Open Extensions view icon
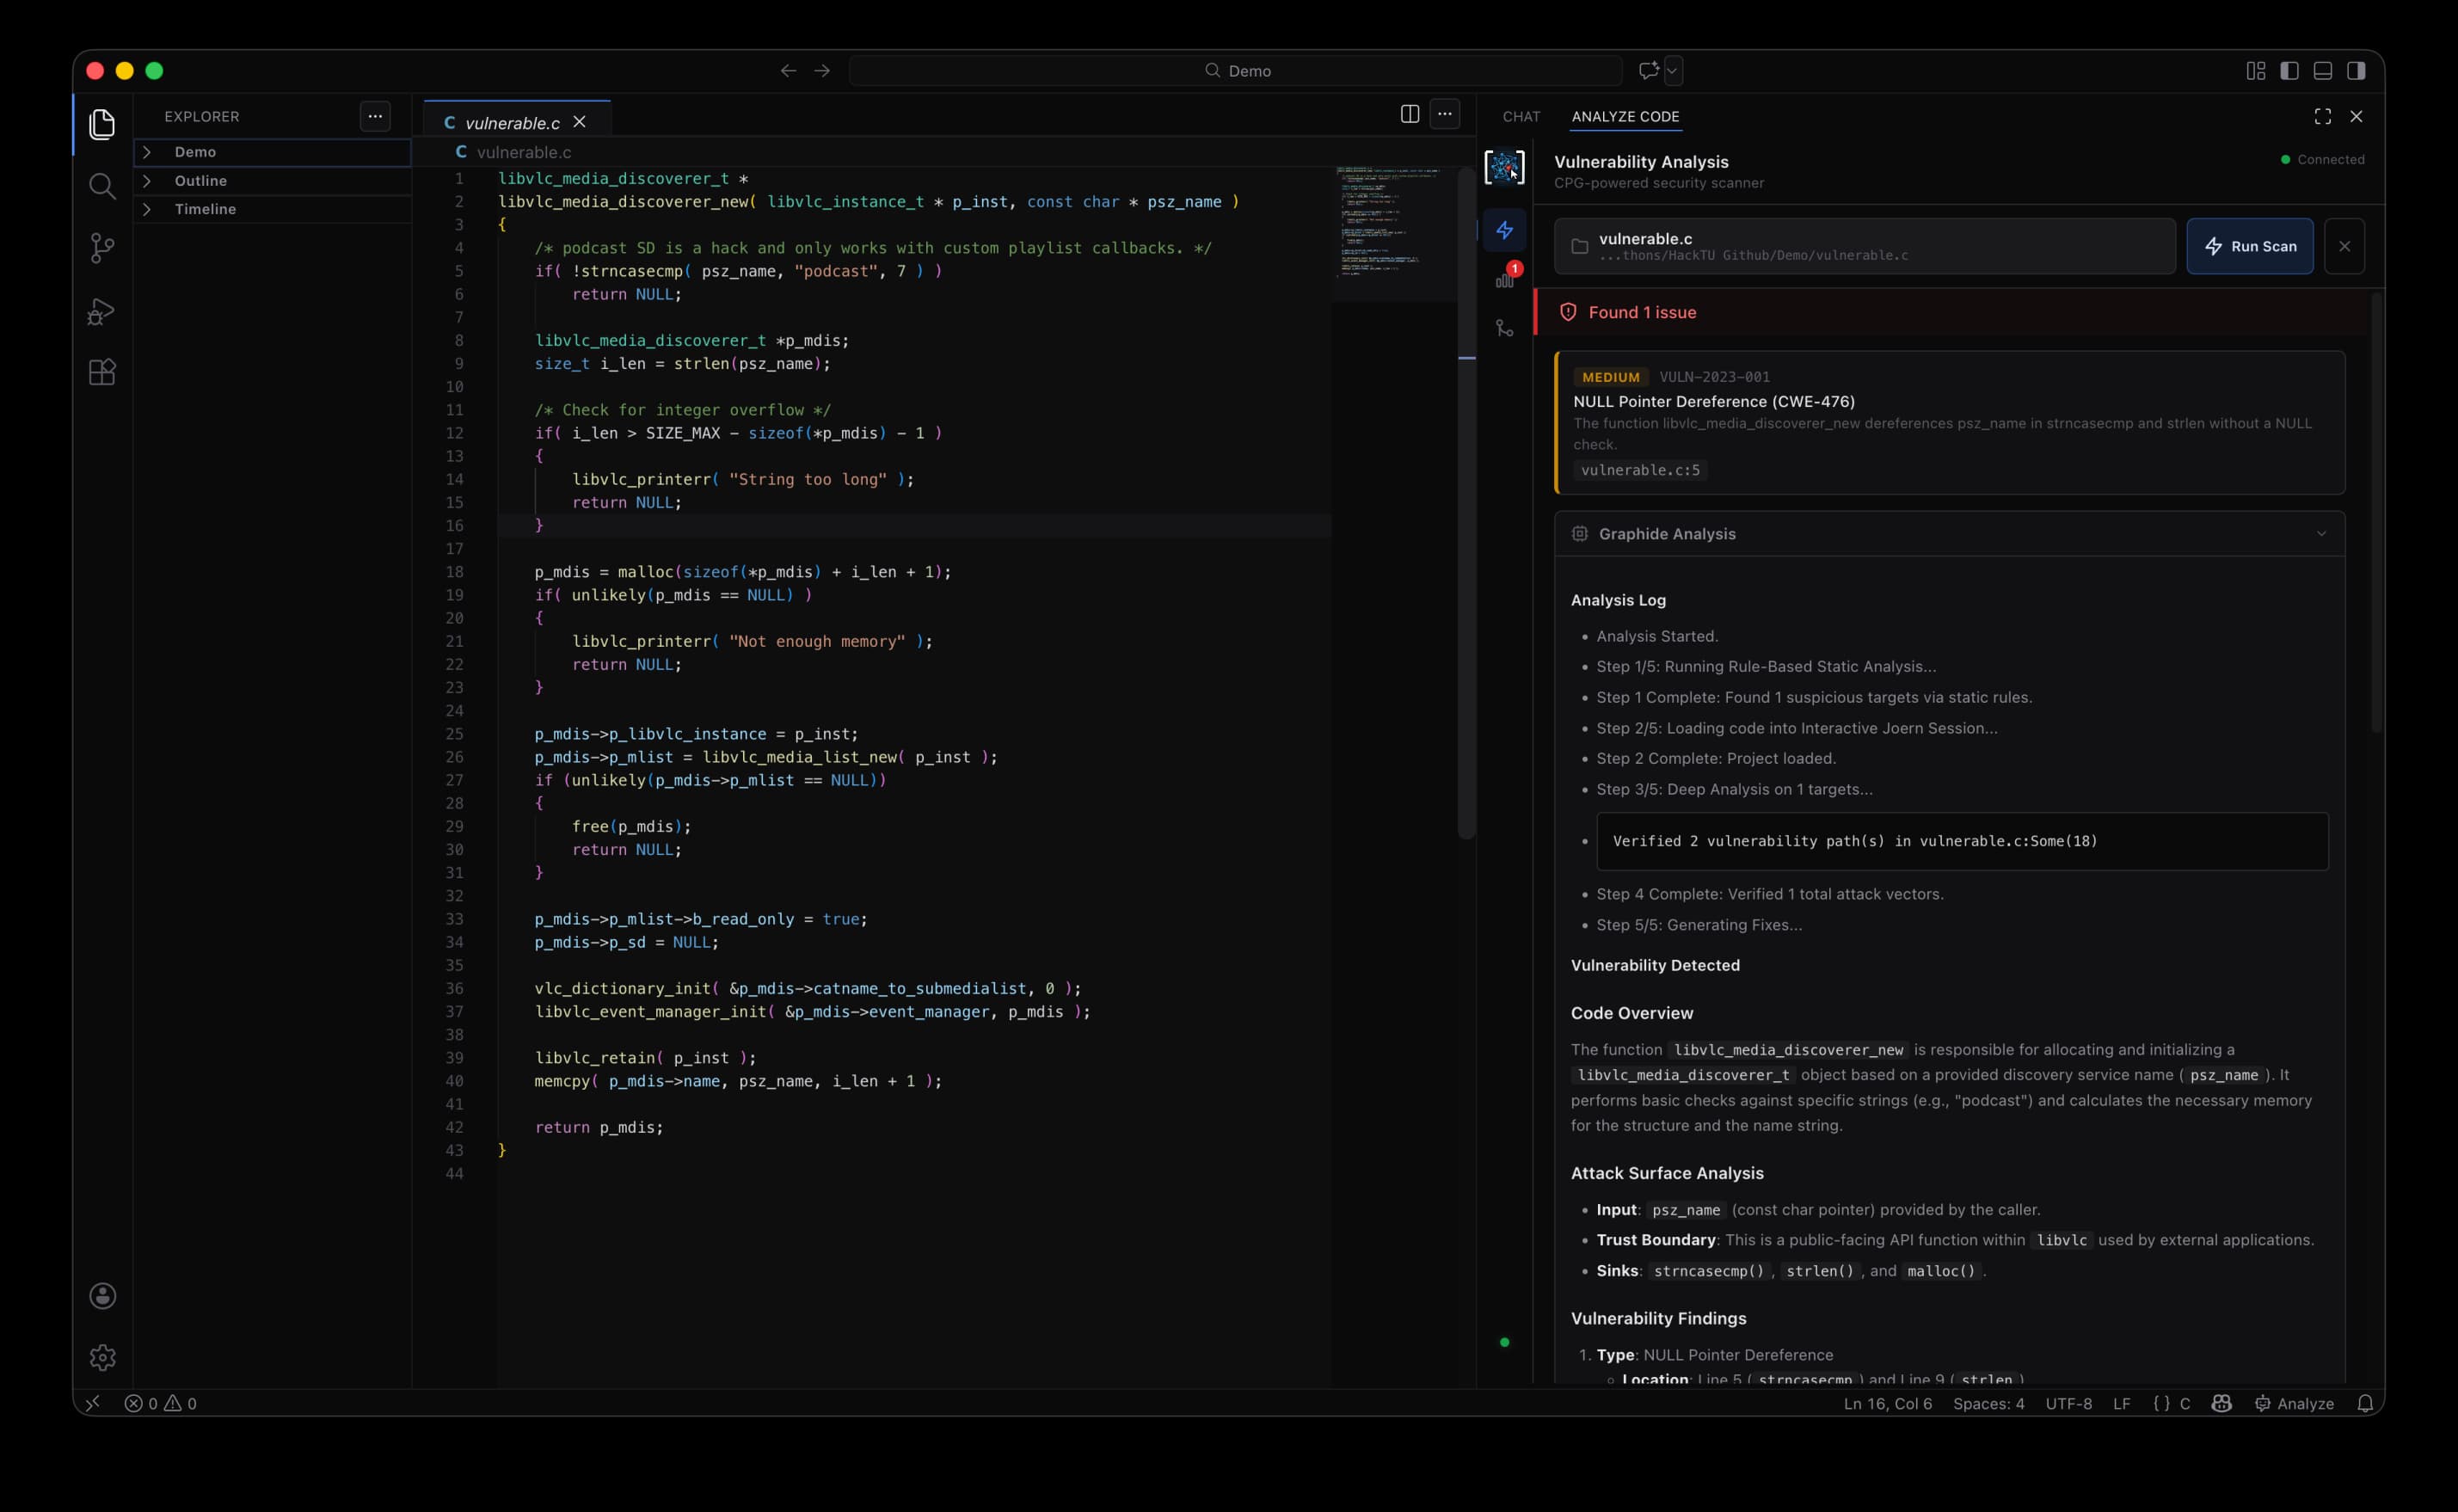 tap(102, 373)
